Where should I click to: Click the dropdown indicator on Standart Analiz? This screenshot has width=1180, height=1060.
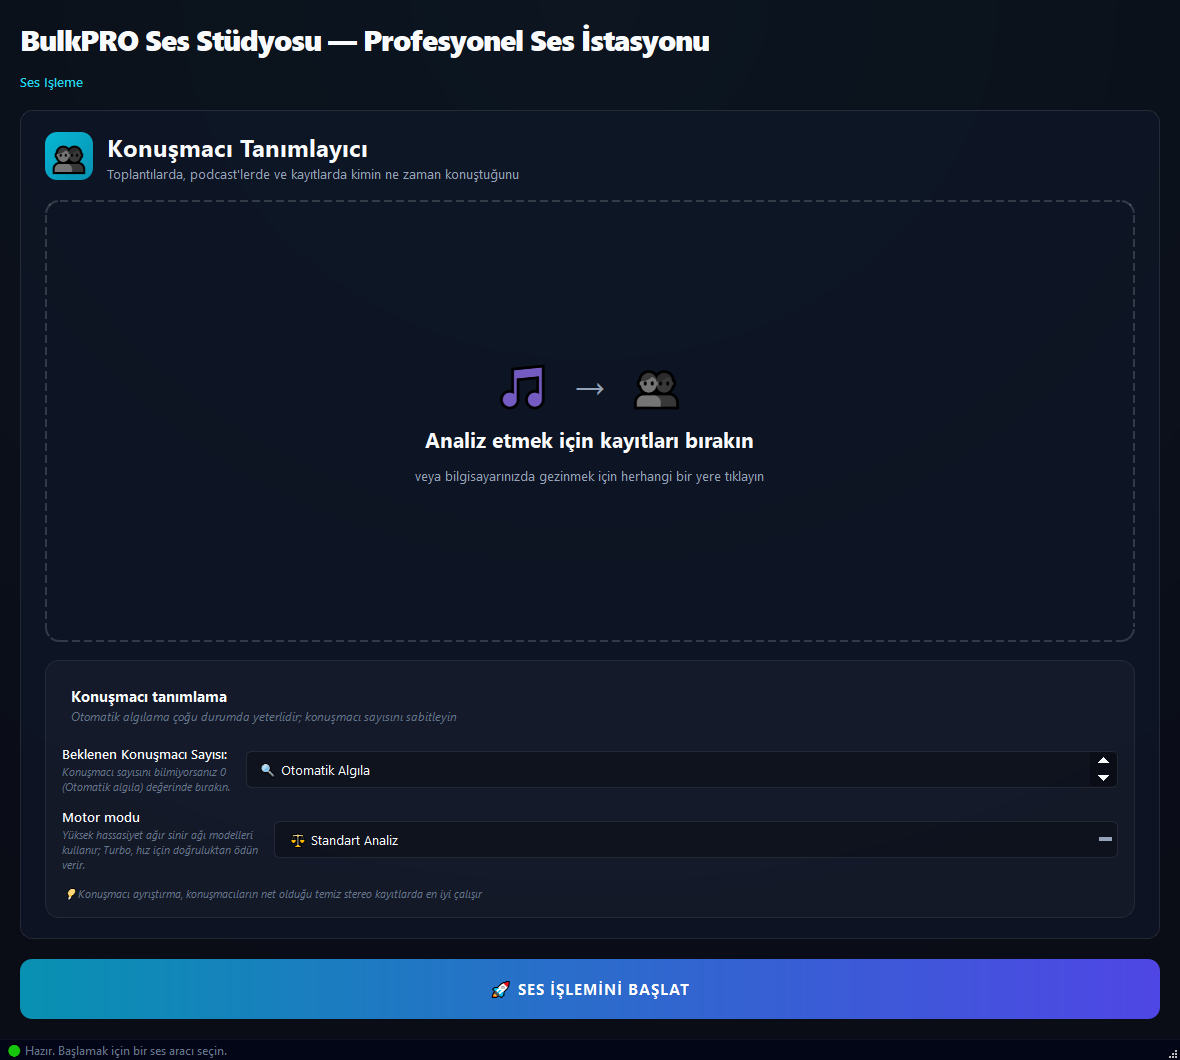point(1105,839)
